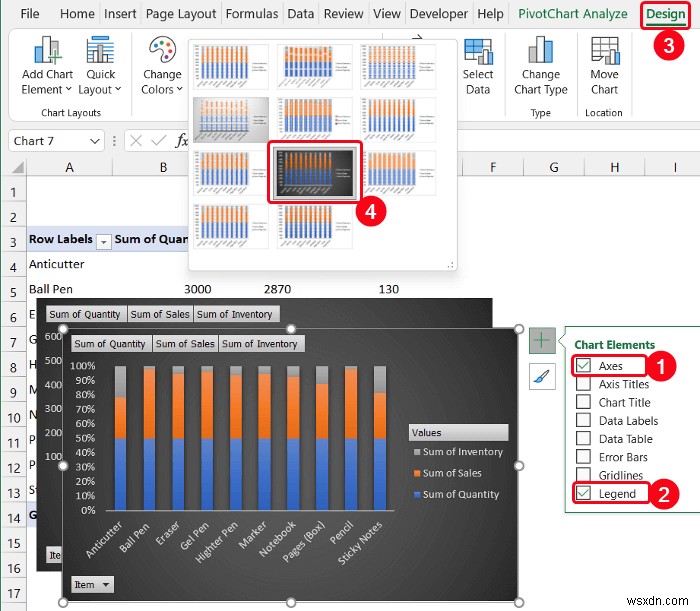Viewport: 700px width, 611px height.
Task: Click the cell containing 130
Action: 388,289
